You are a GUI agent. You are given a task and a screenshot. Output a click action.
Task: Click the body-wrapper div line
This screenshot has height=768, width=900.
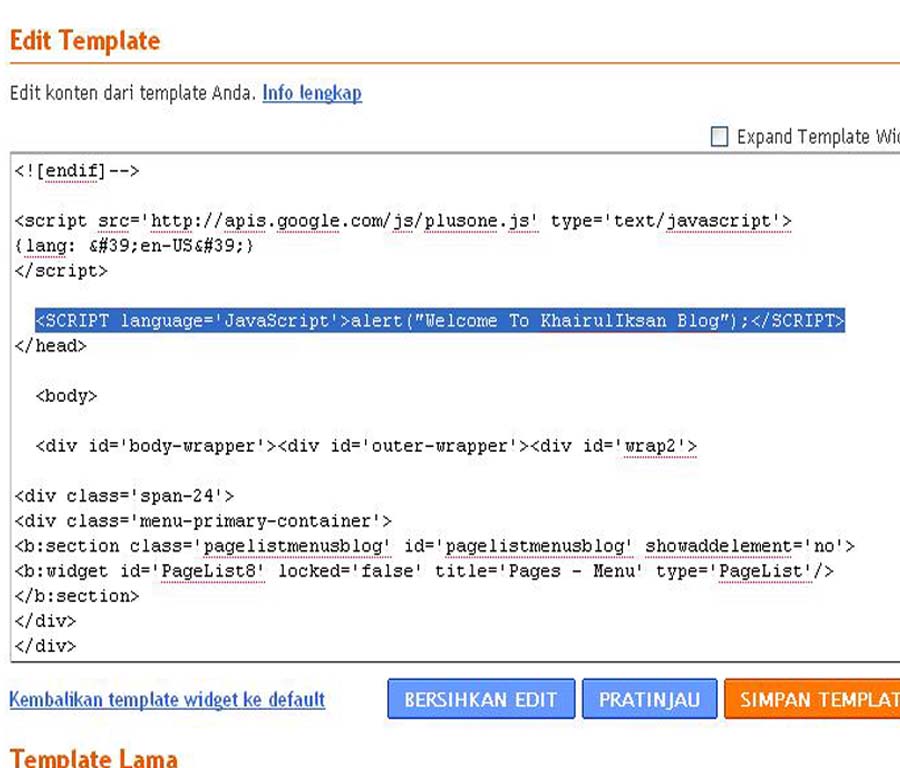(x=366, y=446)
